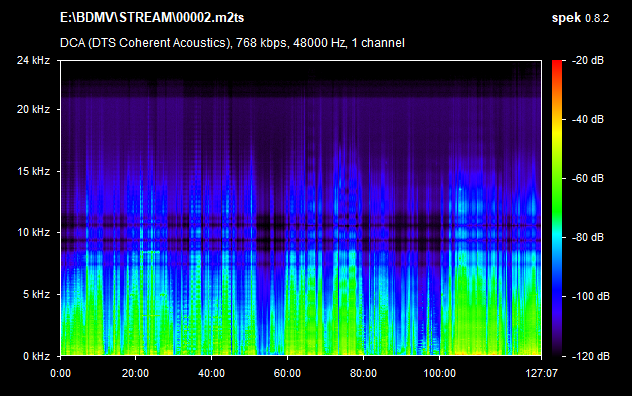Click the 24 kHz frequency axis label
The image size is (632, 396).
(33, 60)
